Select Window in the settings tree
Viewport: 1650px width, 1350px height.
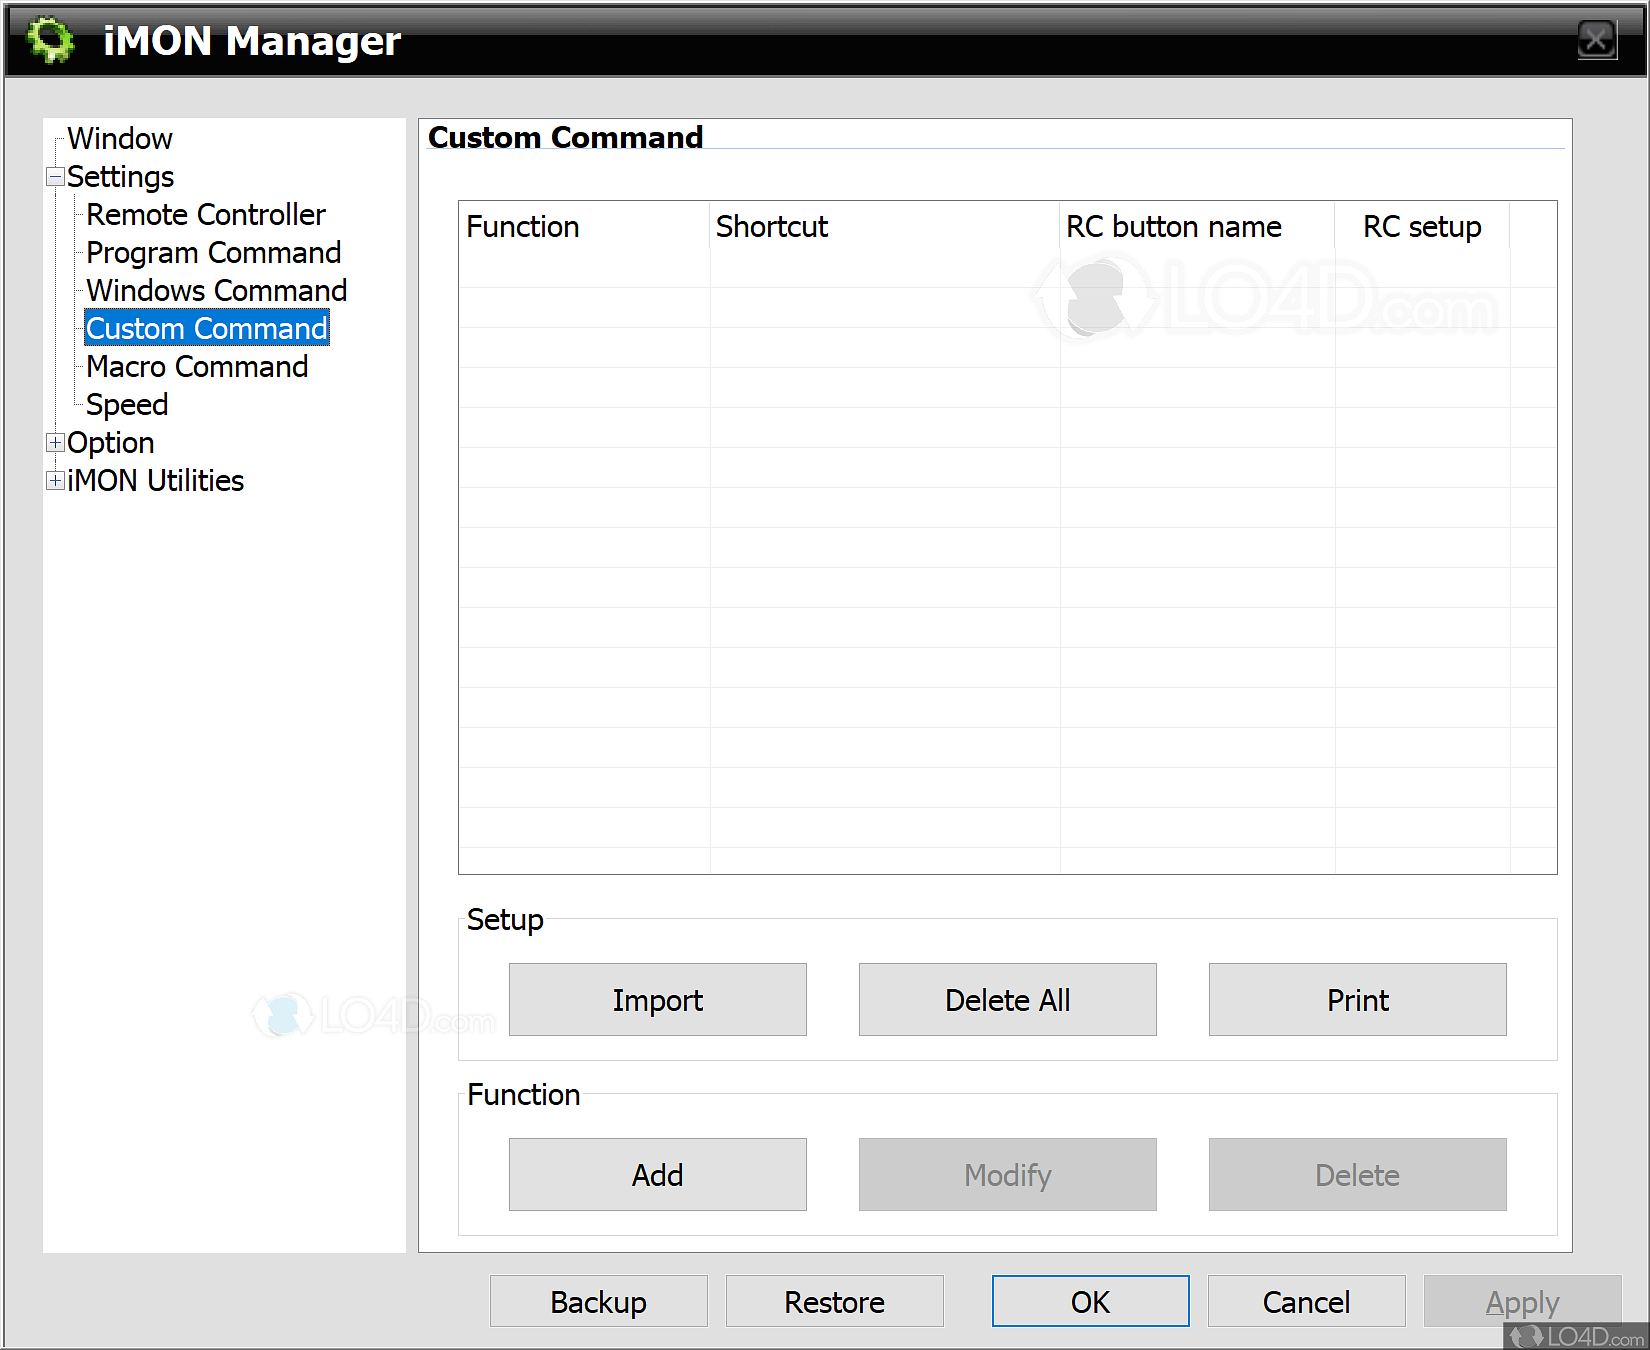tap(119, 138)
